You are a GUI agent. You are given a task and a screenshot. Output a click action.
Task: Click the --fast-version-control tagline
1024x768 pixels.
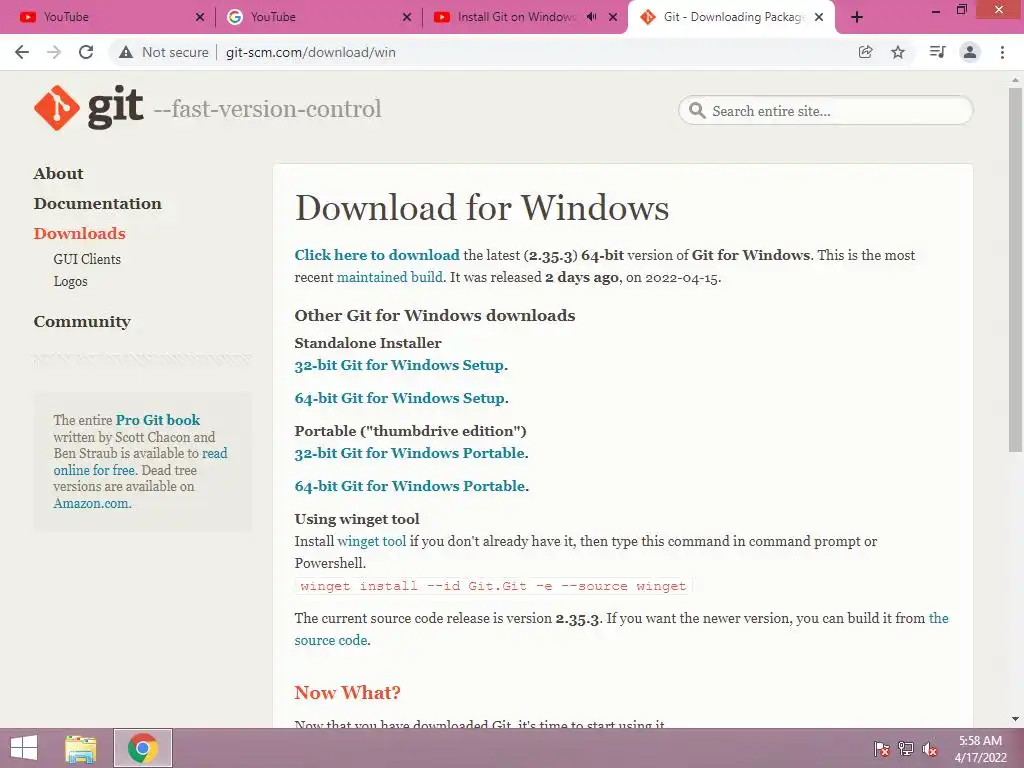pos(268,108)
